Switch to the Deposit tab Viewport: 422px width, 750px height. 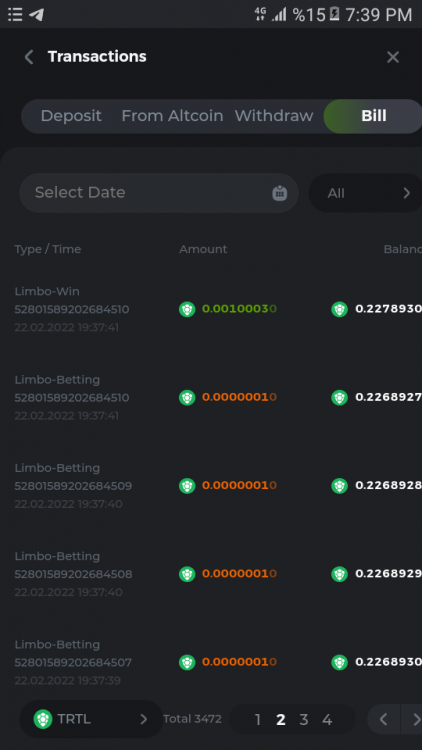[x=71, y=116]
